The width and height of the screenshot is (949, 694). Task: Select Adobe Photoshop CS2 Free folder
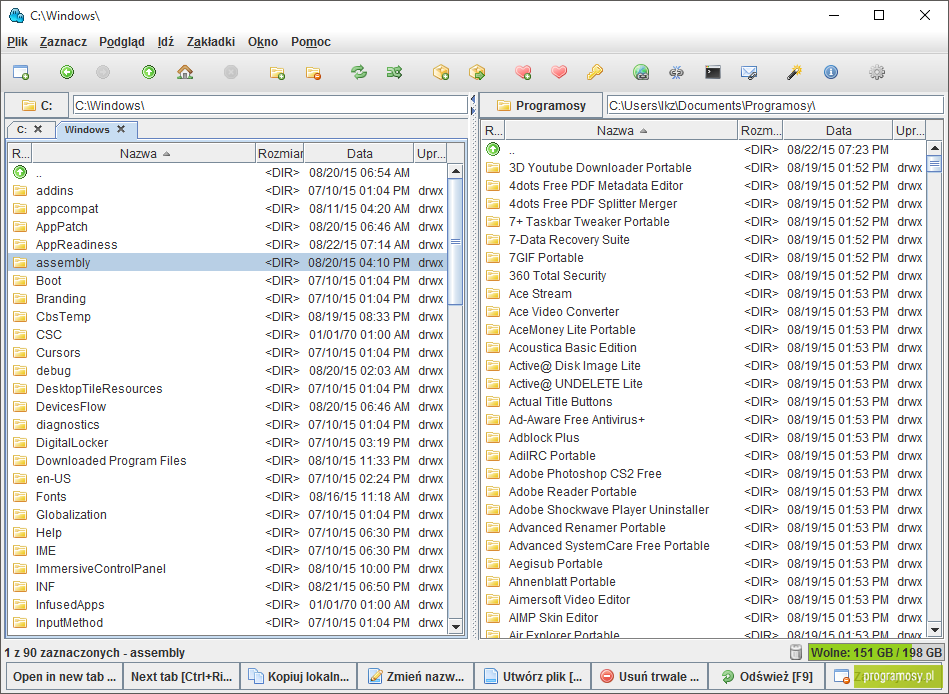tap(704, 474)
